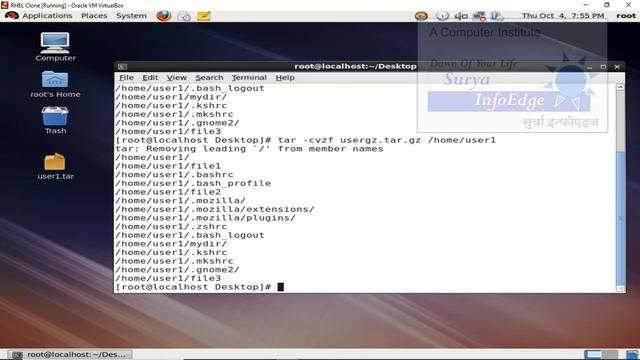
Task: Close the terminal window
Action: (617, 67)
